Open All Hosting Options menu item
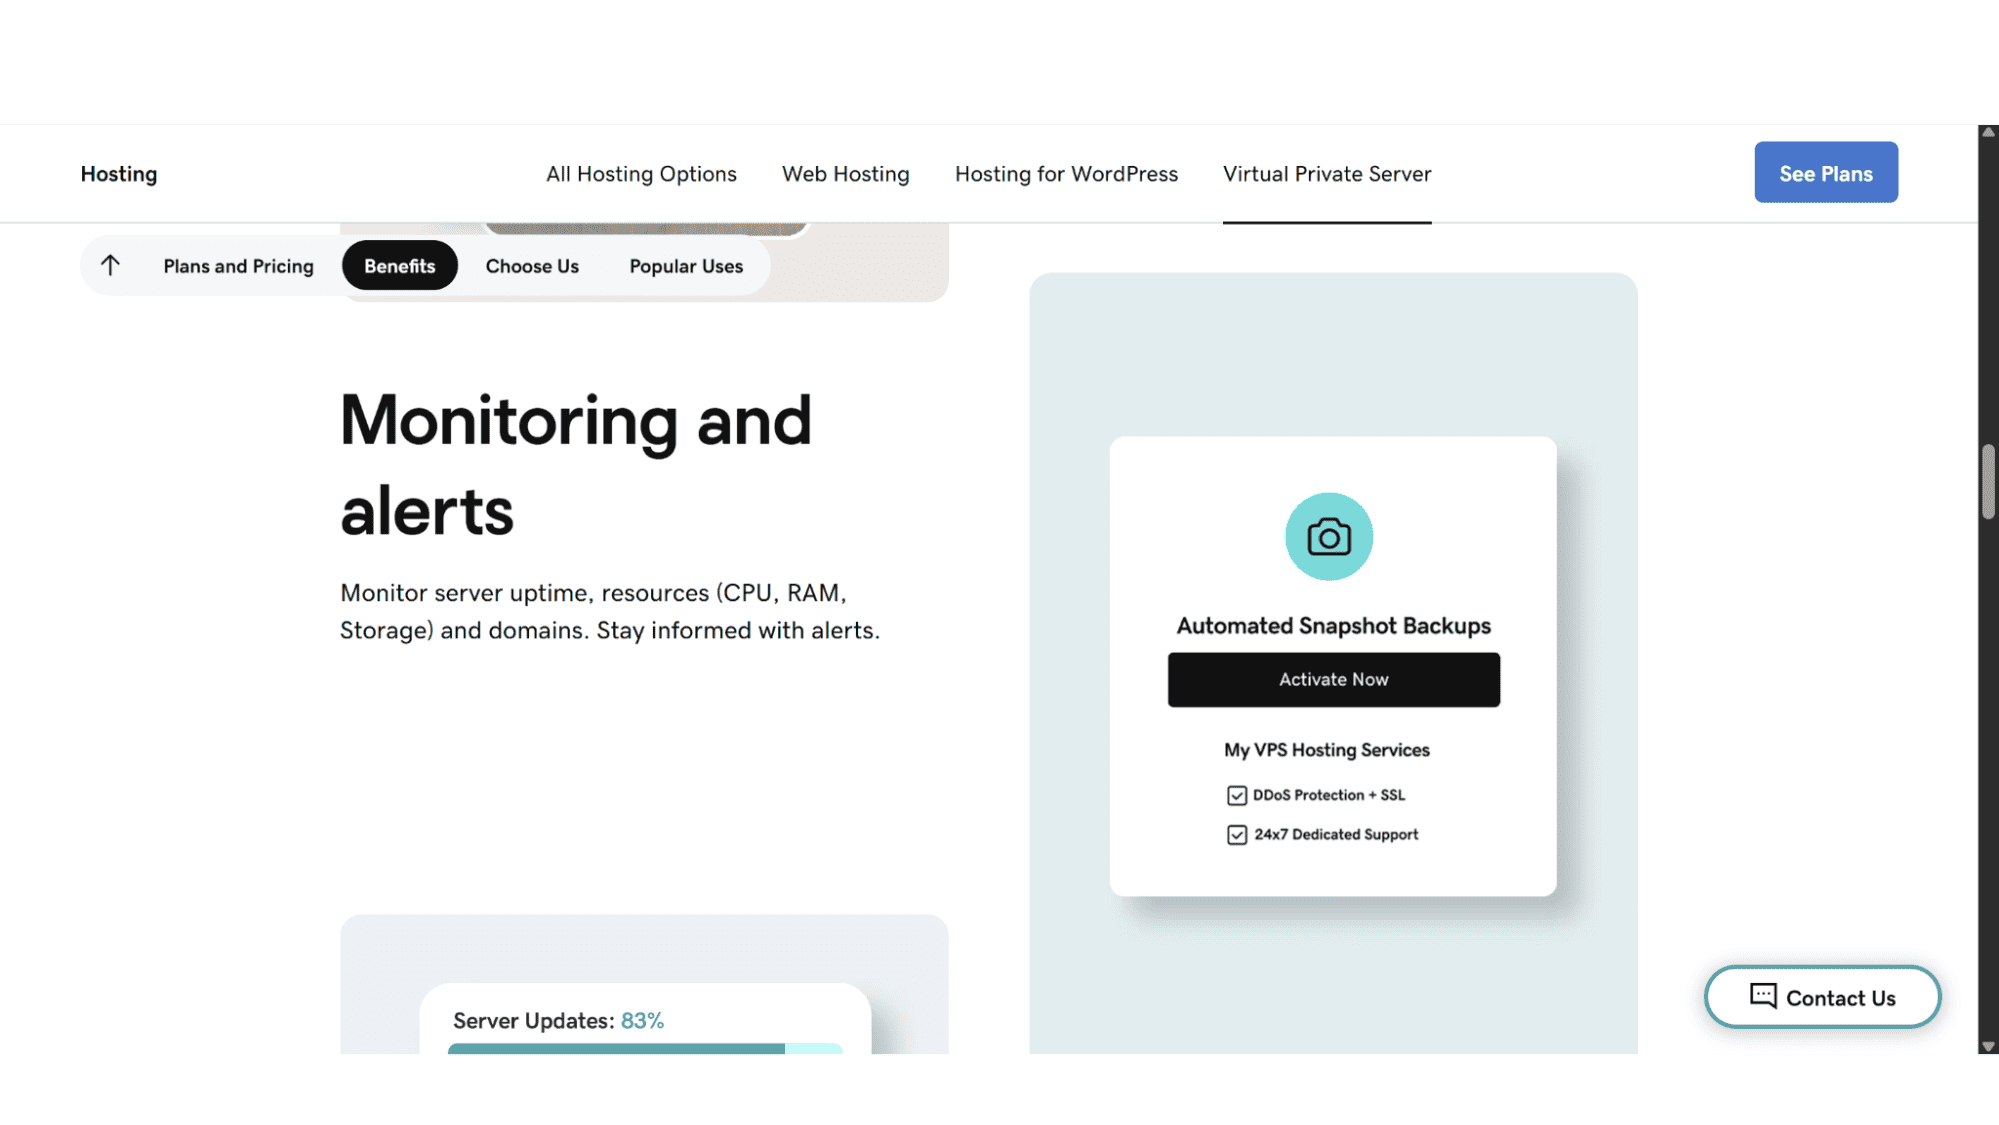The height and width of the screenshot is (1125, 1999). [641, 174]
